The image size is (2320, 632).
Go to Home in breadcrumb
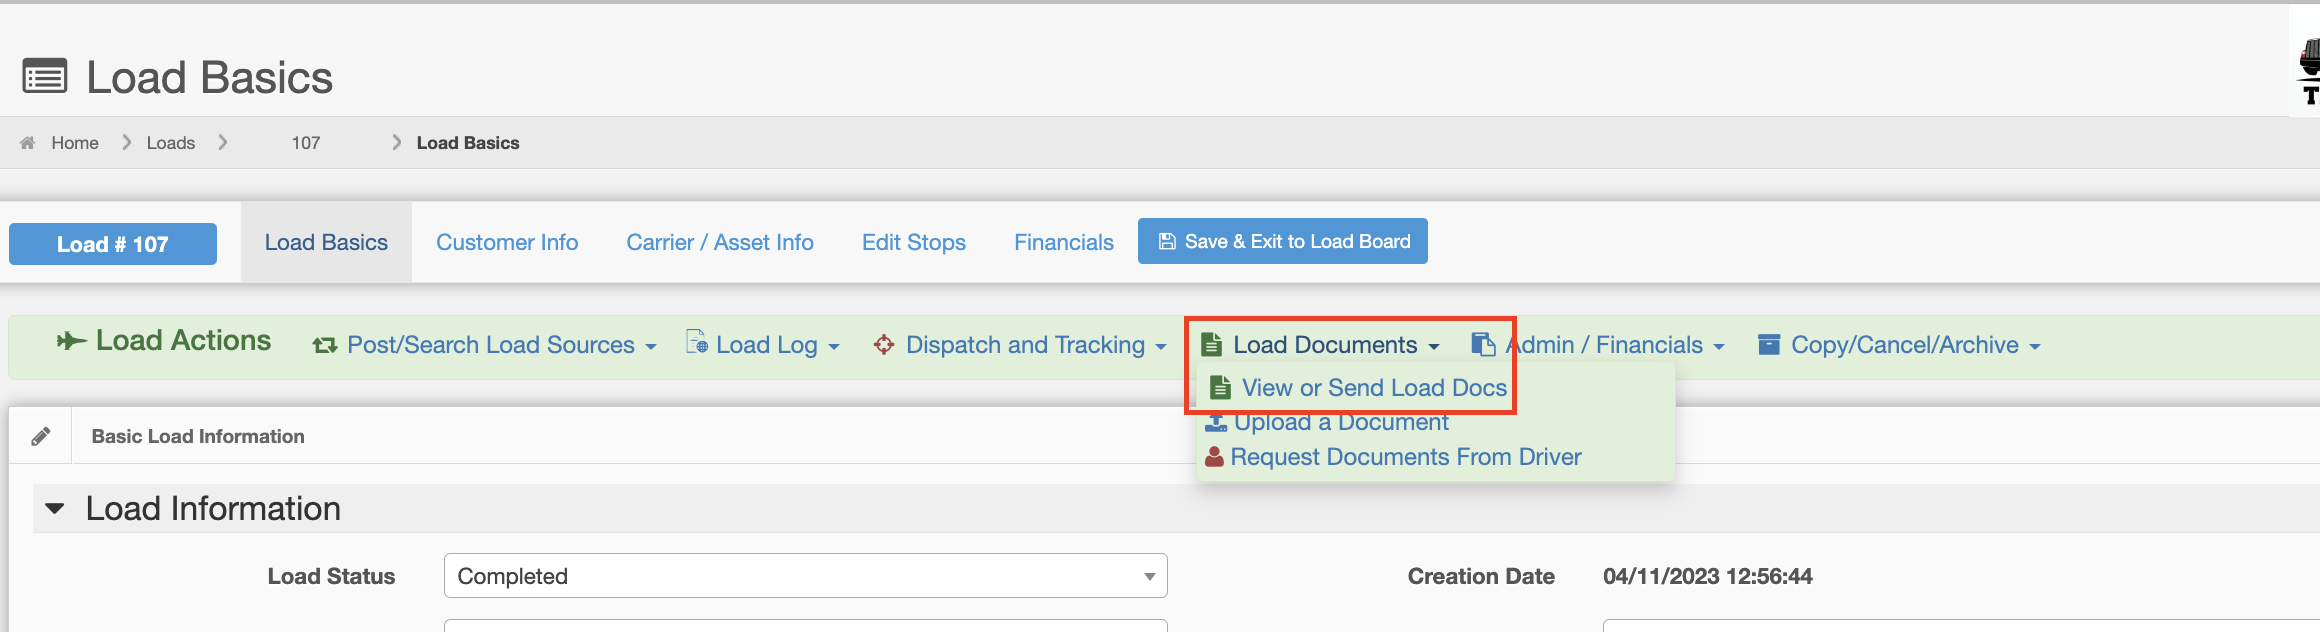[x=75, y=143]
